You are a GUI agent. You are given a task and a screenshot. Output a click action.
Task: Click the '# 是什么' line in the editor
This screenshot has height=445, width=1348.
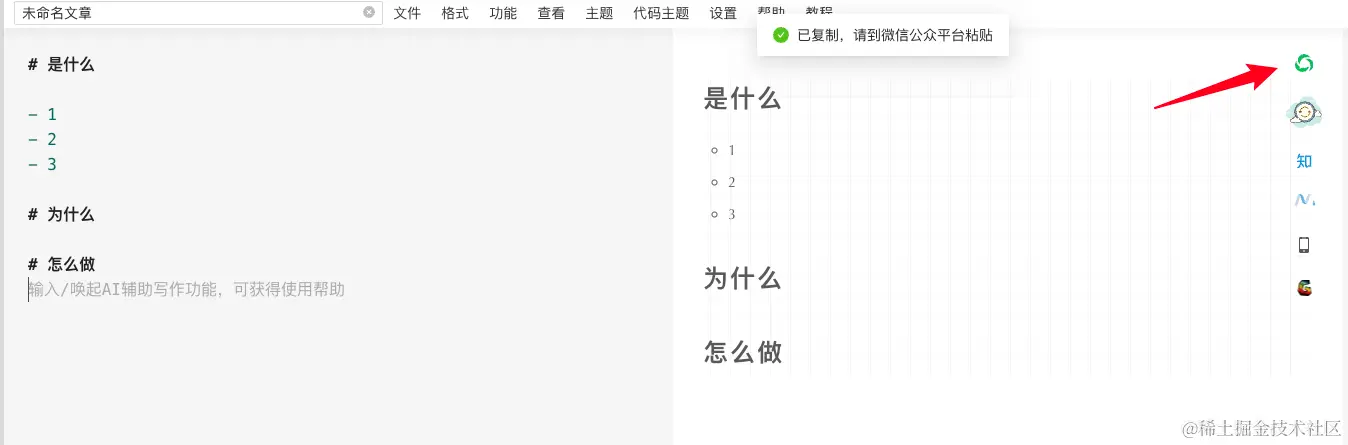pos(61,65)
